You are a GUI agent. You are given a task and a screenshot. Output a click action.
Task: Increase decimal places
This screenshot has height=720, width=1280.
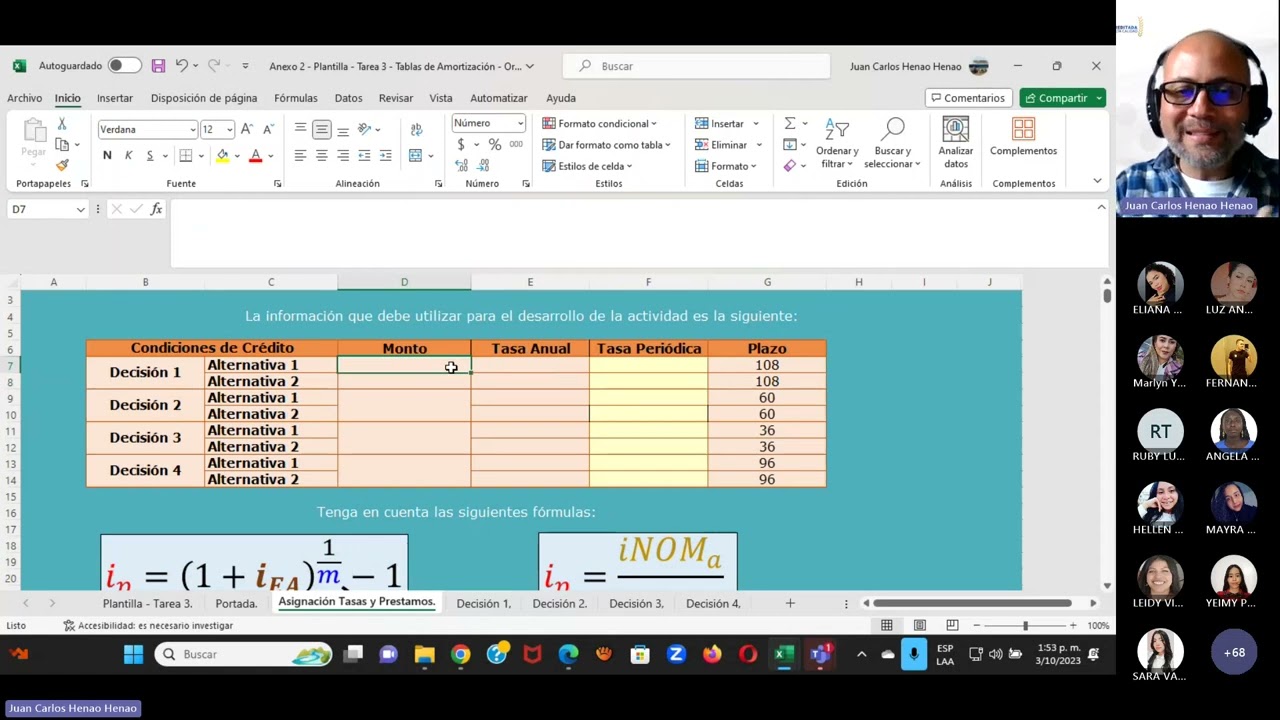click(461, 166)
